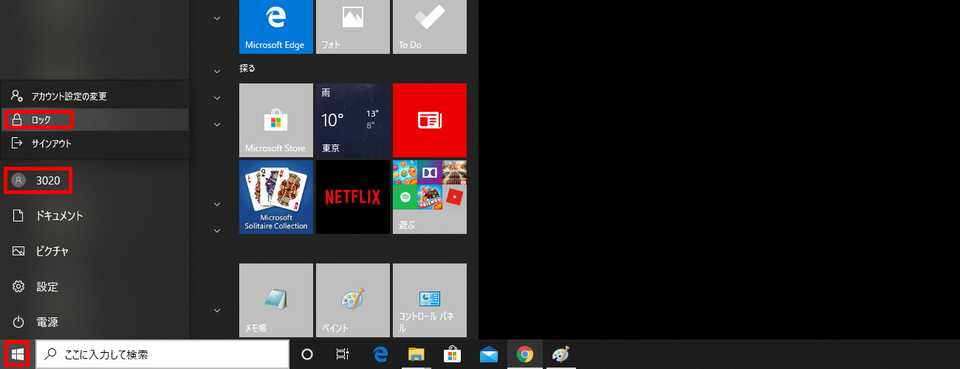
Task: Click the Windows Start button
Action: click(x=17, y=354)
